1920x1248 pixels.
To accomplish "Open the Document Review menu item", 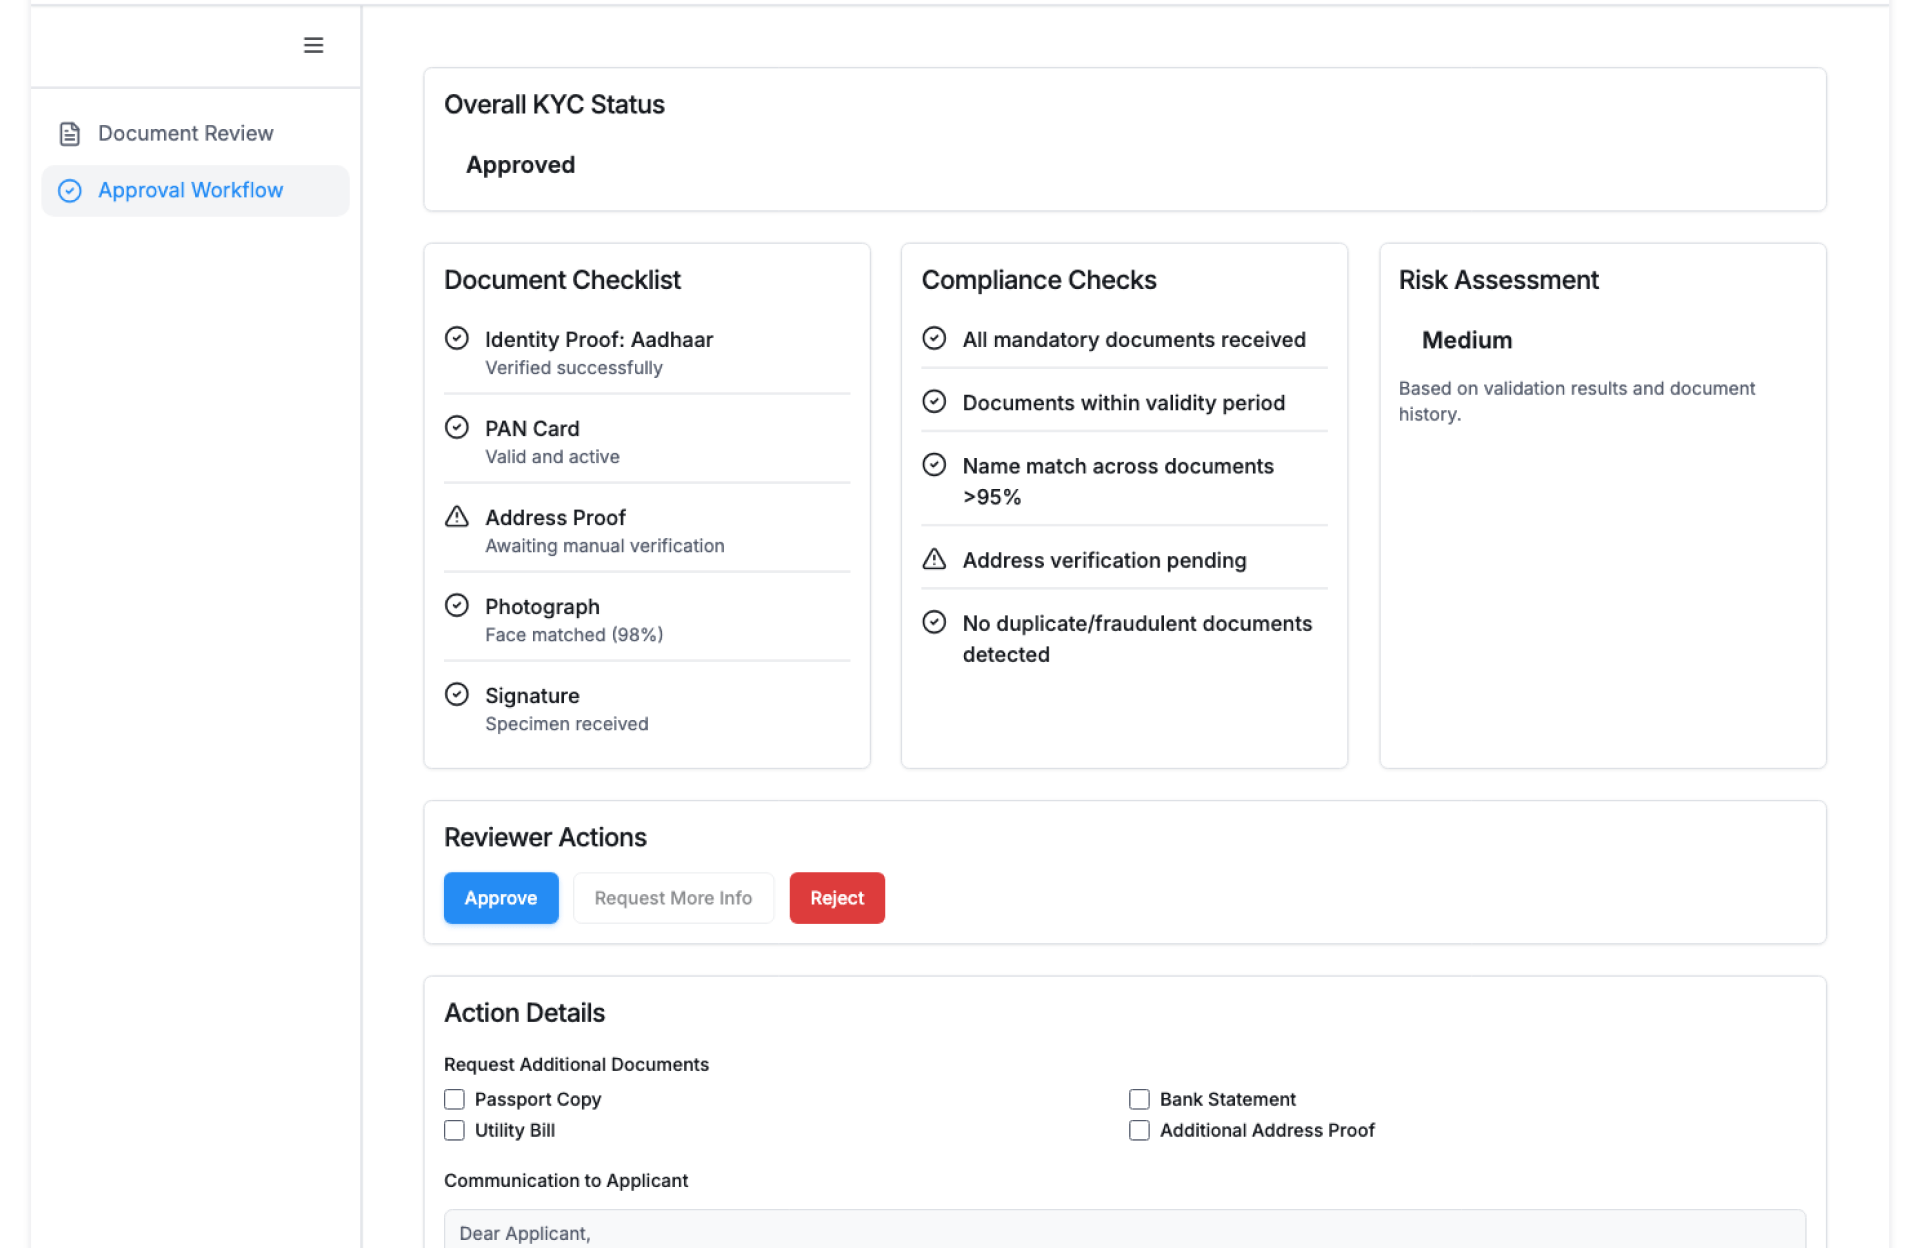I will (x=186, y=134).
